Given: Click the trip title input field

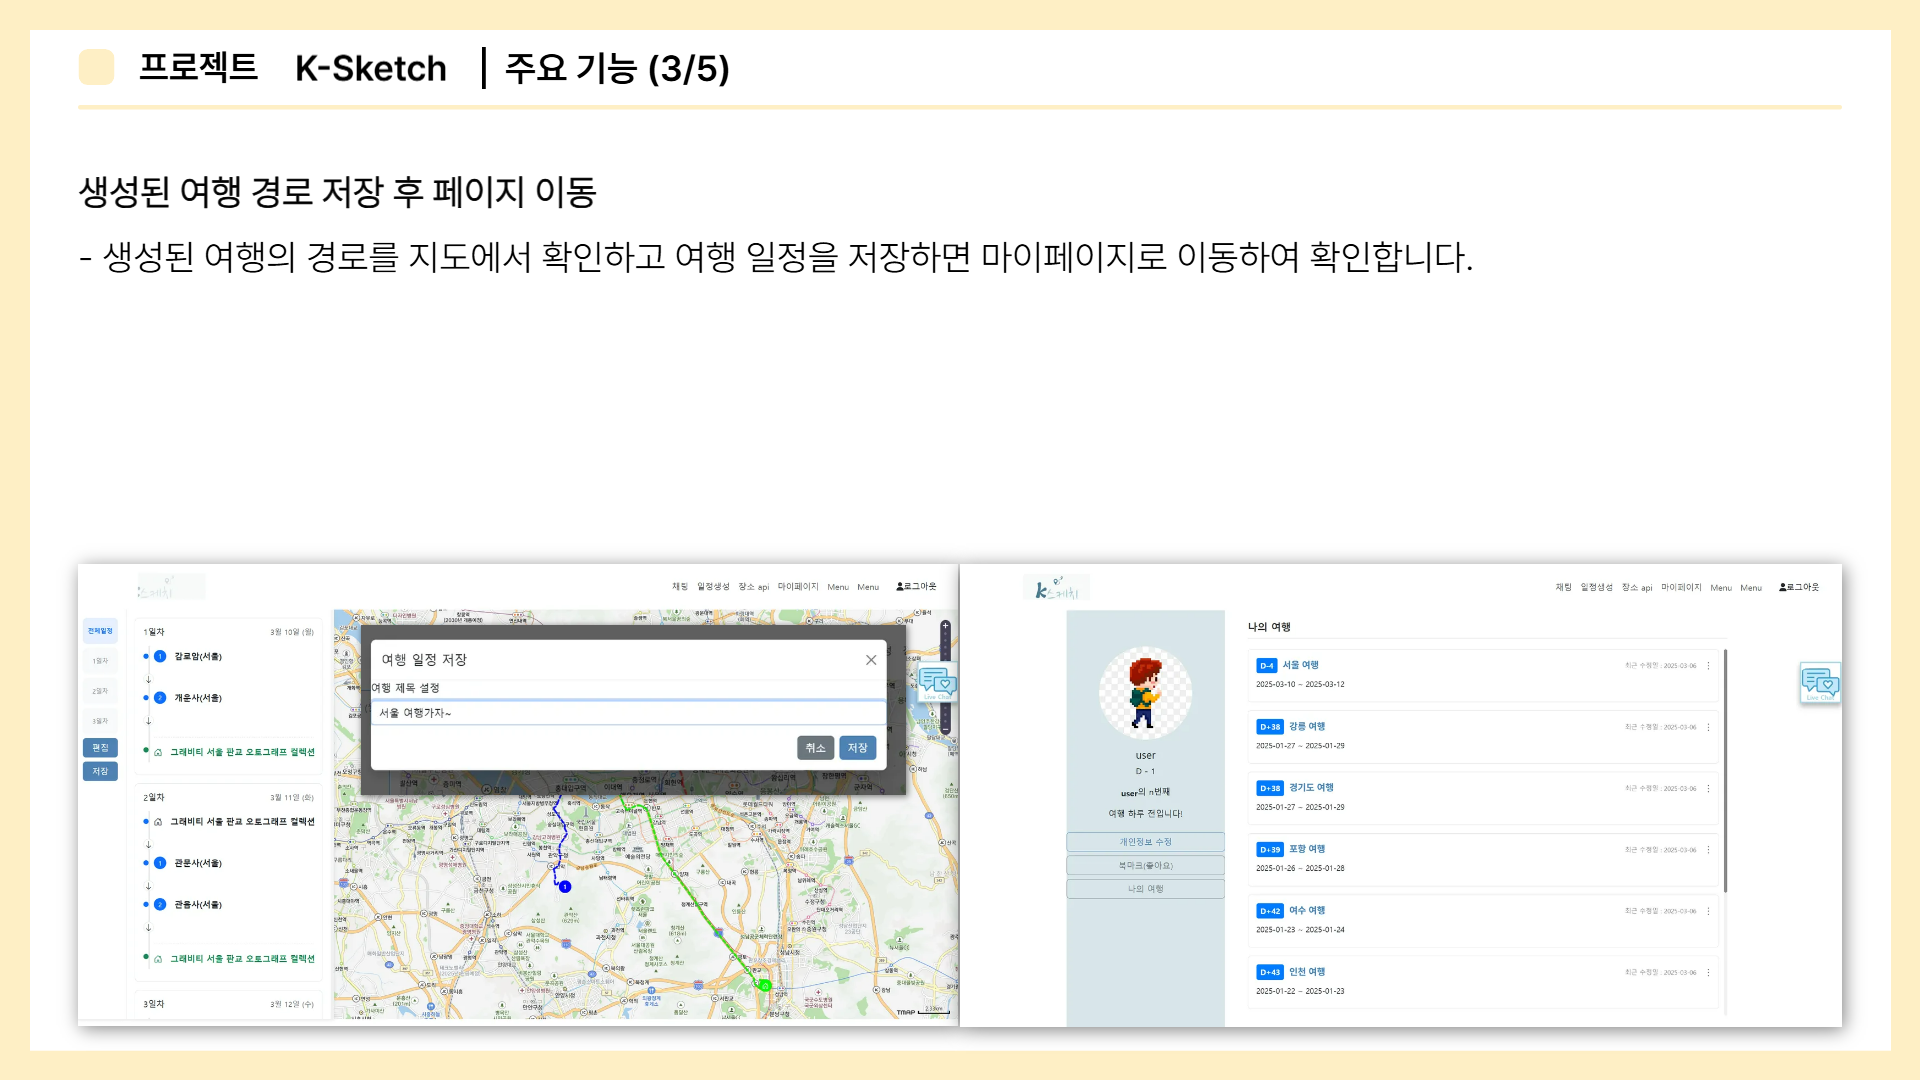Looking at the screenshot, I should [x=628, y=713].
